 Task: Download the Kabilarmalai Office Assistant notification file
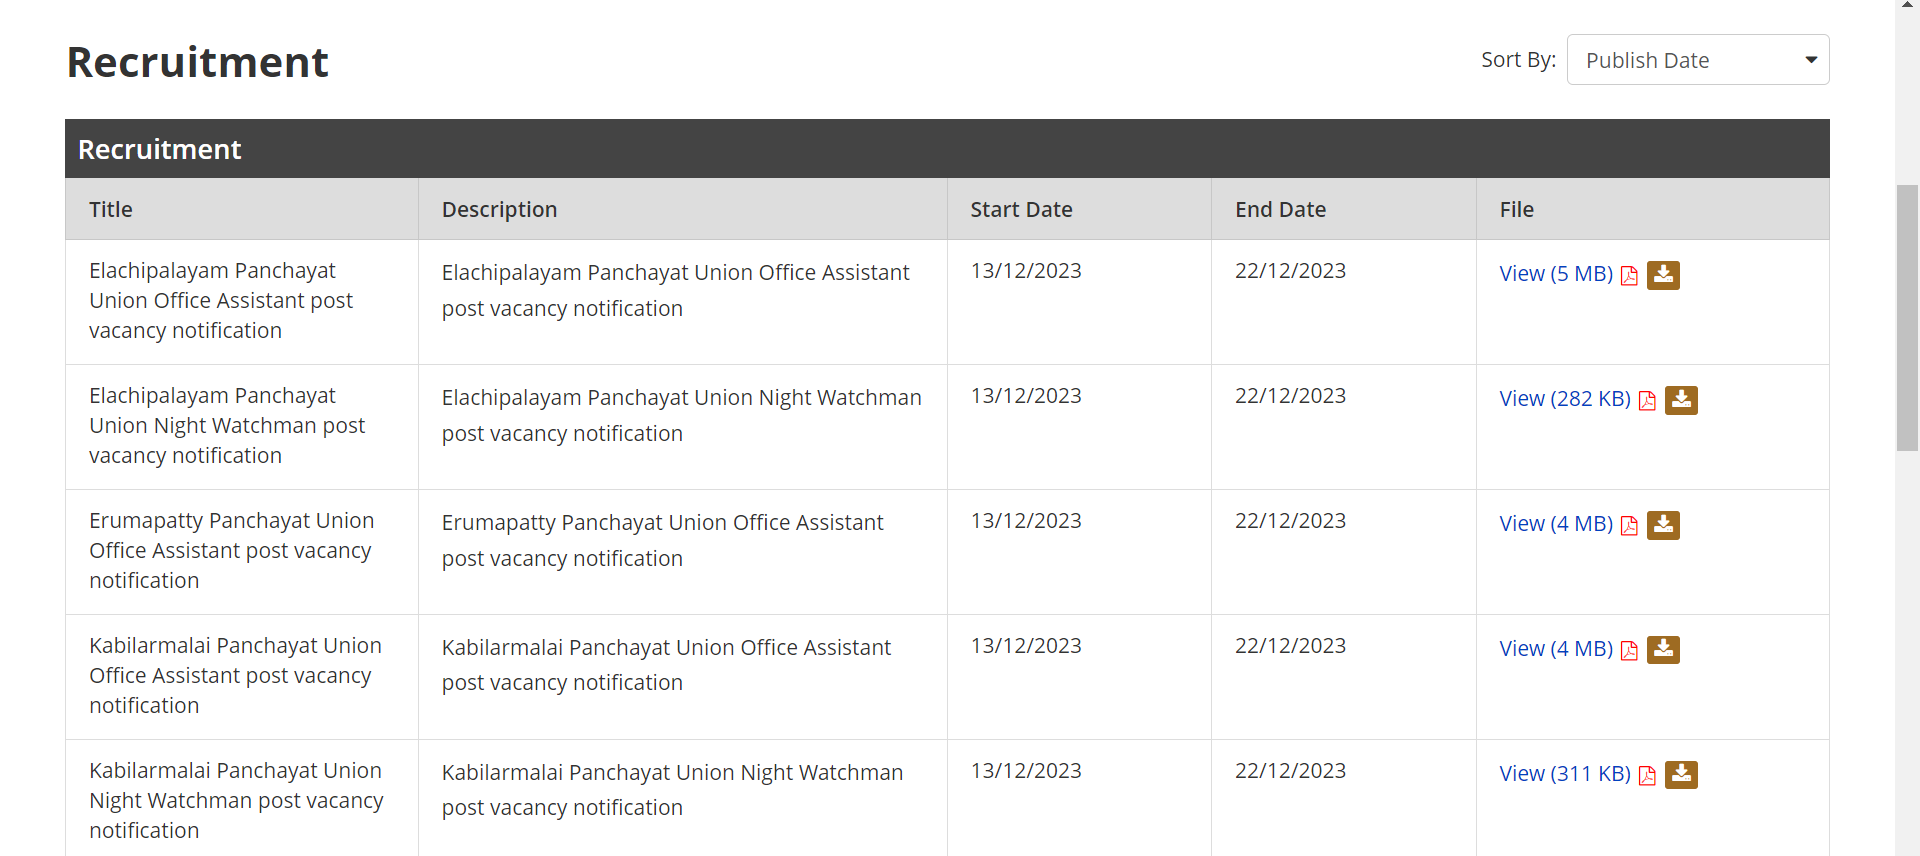click(1663, 650)
